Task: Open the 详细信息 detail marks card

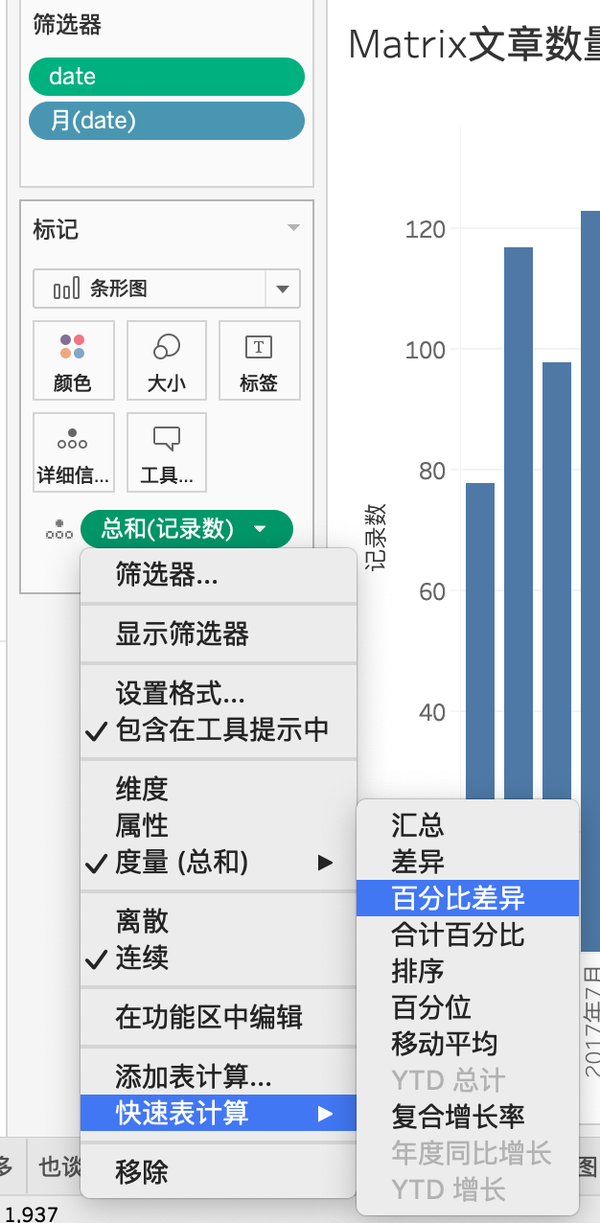Action: [73, 452]
